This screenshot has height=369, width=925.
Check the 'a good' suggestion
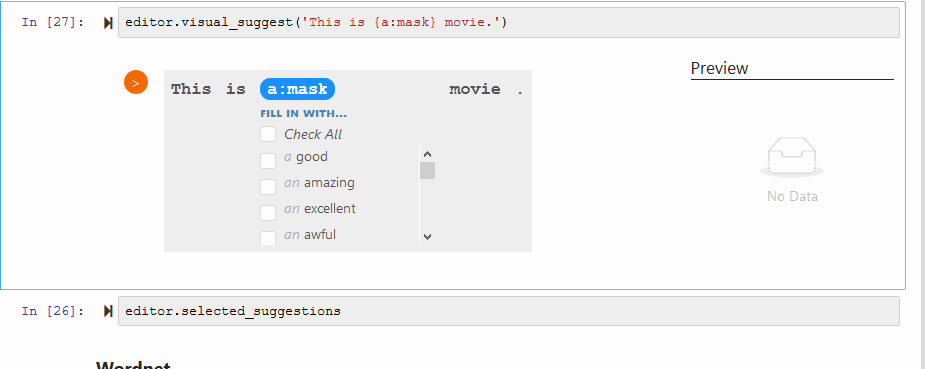pos(268,160)
